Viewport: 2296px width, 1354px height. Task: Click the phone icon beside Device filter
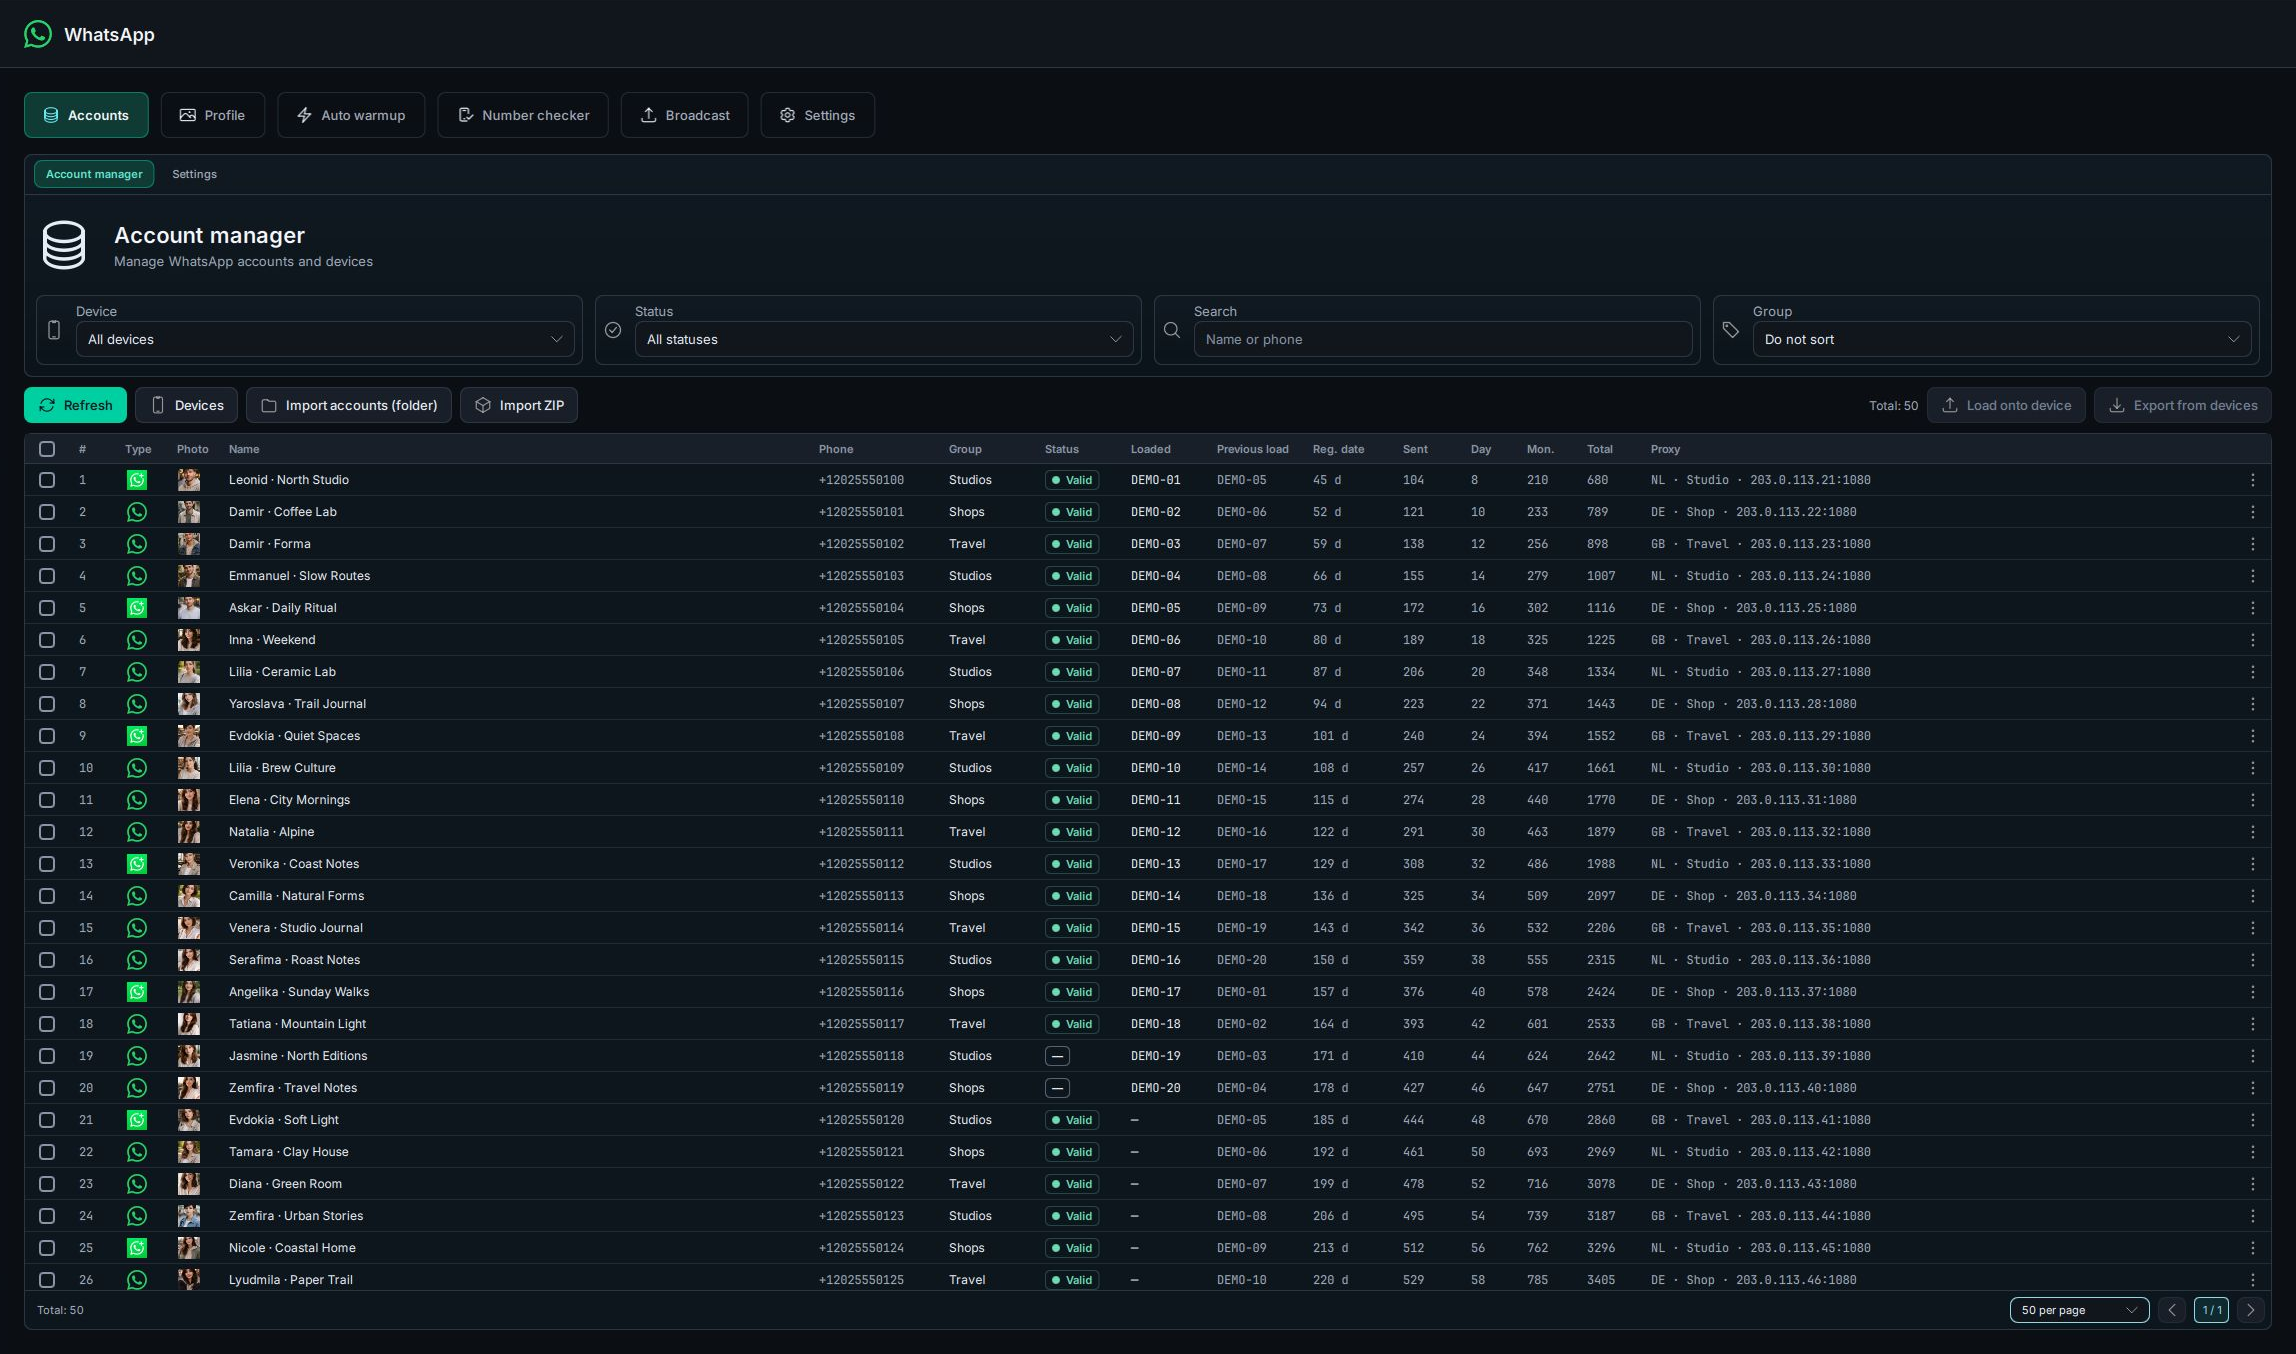54,330
